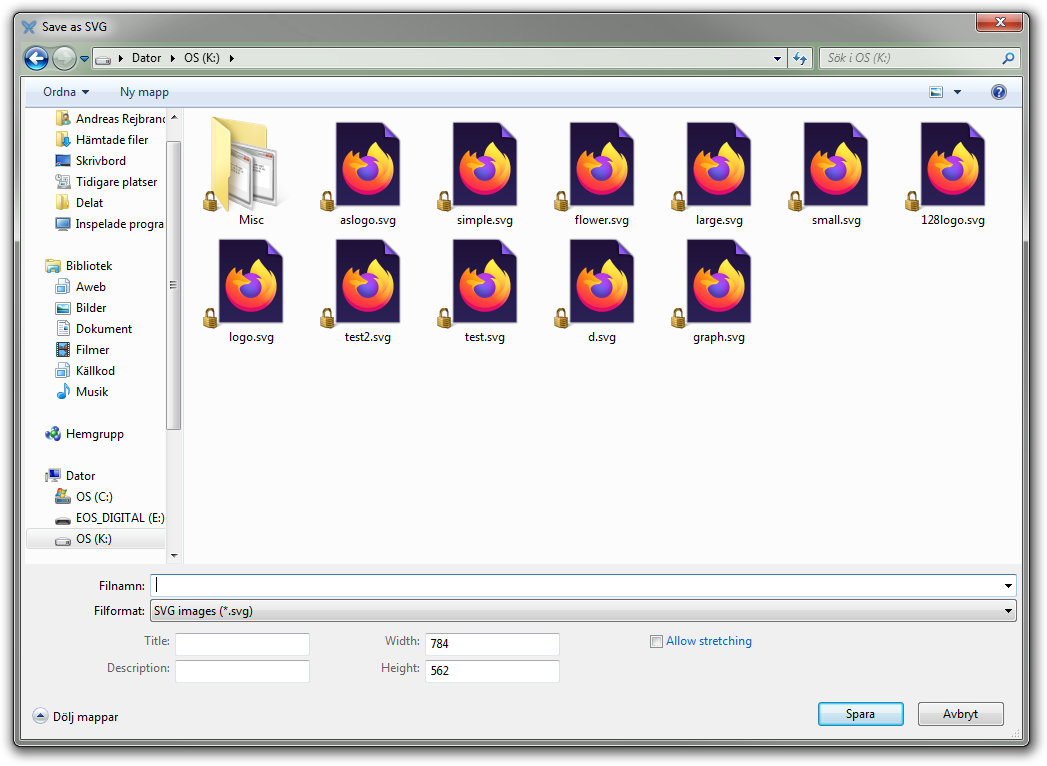This screenshot has height=766, width=1047.
Task: Open the view options dropdown arrow
Action: click(x=957, y=92)
